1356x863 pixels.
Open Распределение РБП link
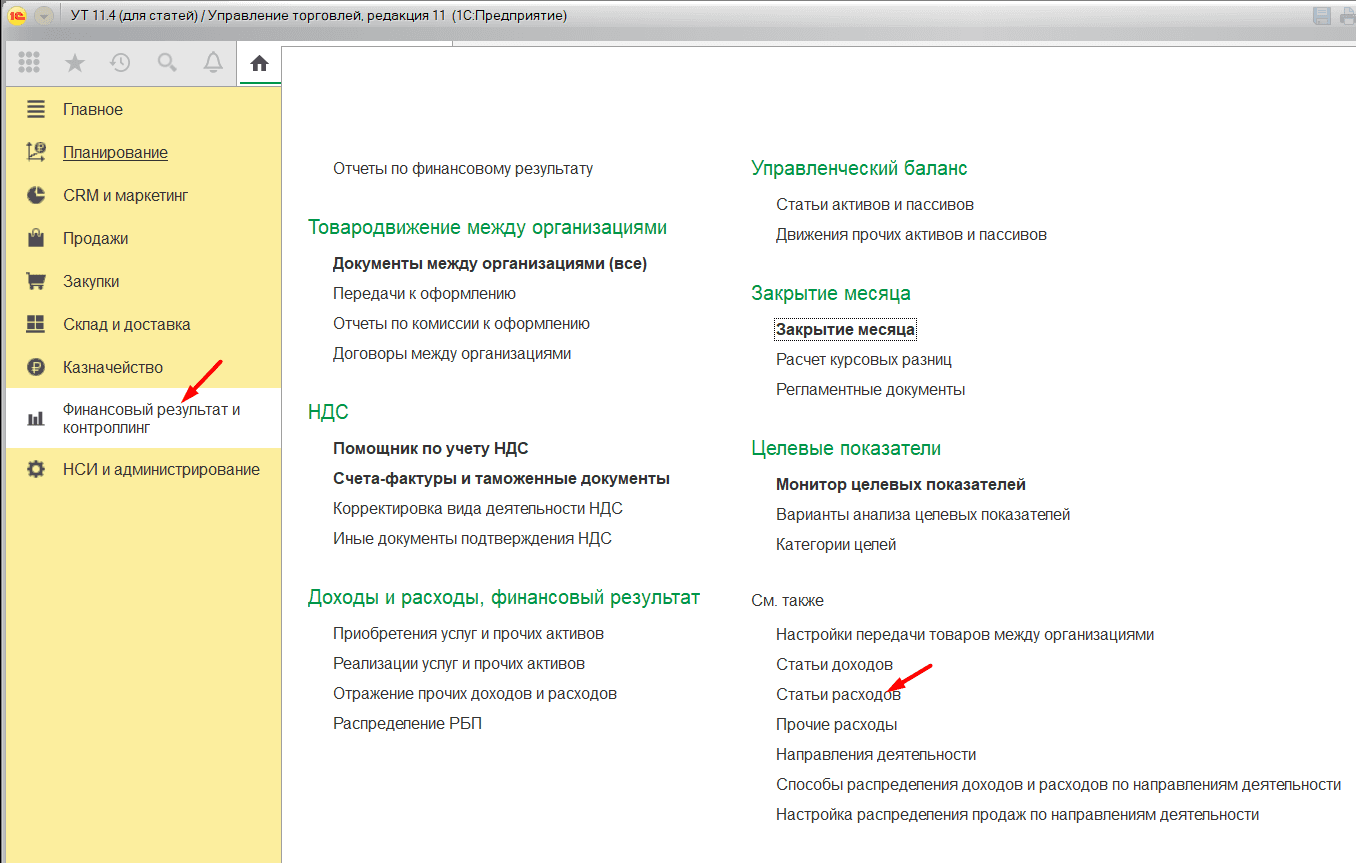click(x=407, y=723)
